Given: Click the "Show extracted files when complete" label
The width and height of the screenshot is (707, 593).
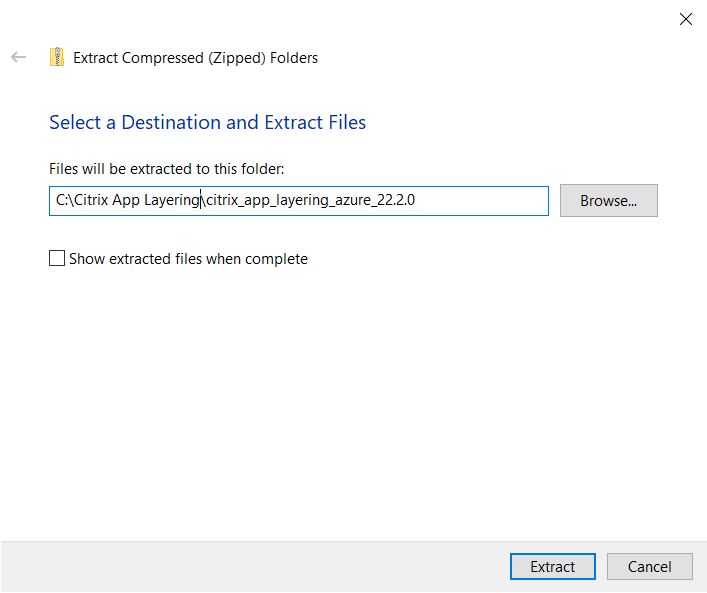Looking at the screenshot, I should (188, 259).
